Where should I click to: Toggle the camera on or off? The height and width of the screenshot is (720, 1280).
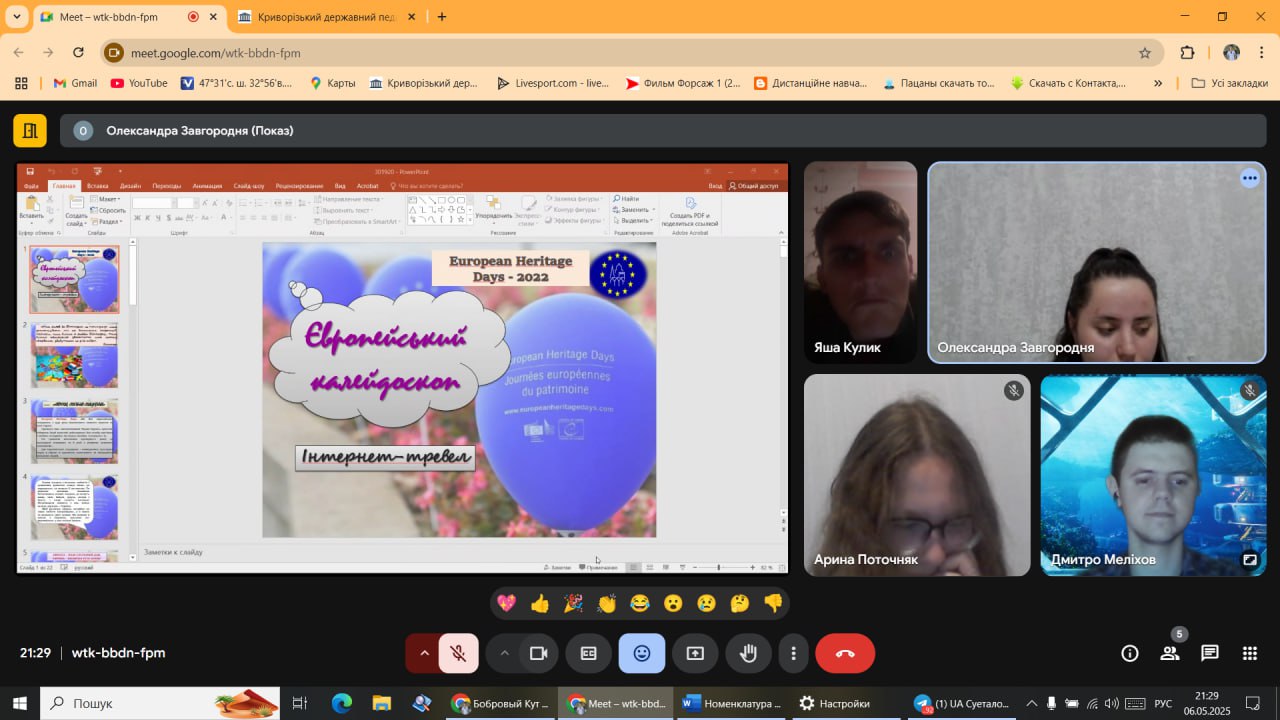coord(539,653)
